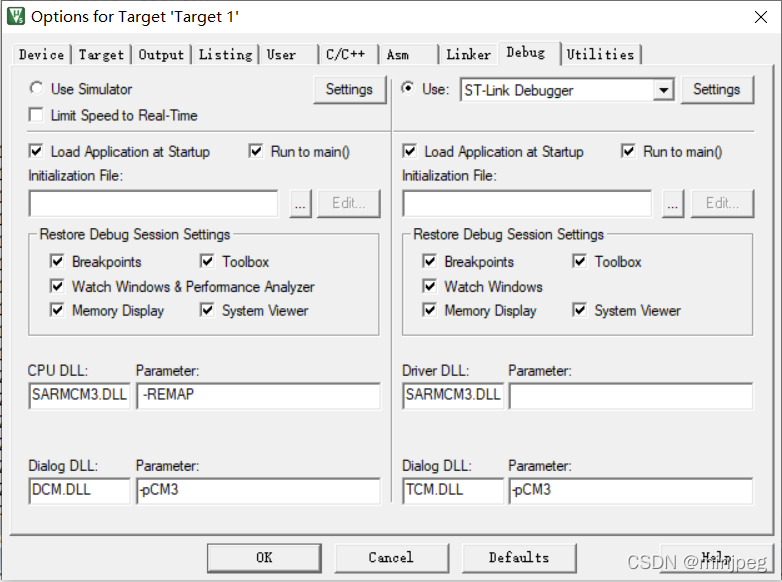Toggle debugger-side System Viewer checkbox
782x582 pixels.
coord(579,310)
